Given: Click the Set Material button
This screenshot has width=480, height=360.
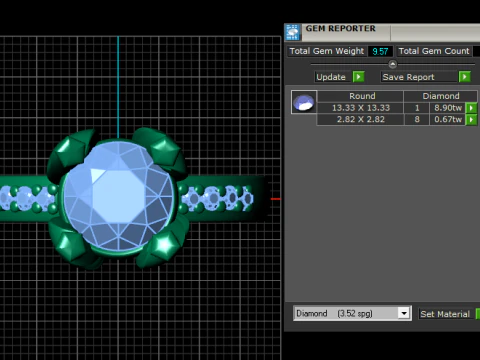Looking at the screenshot, I should [445, 314].
